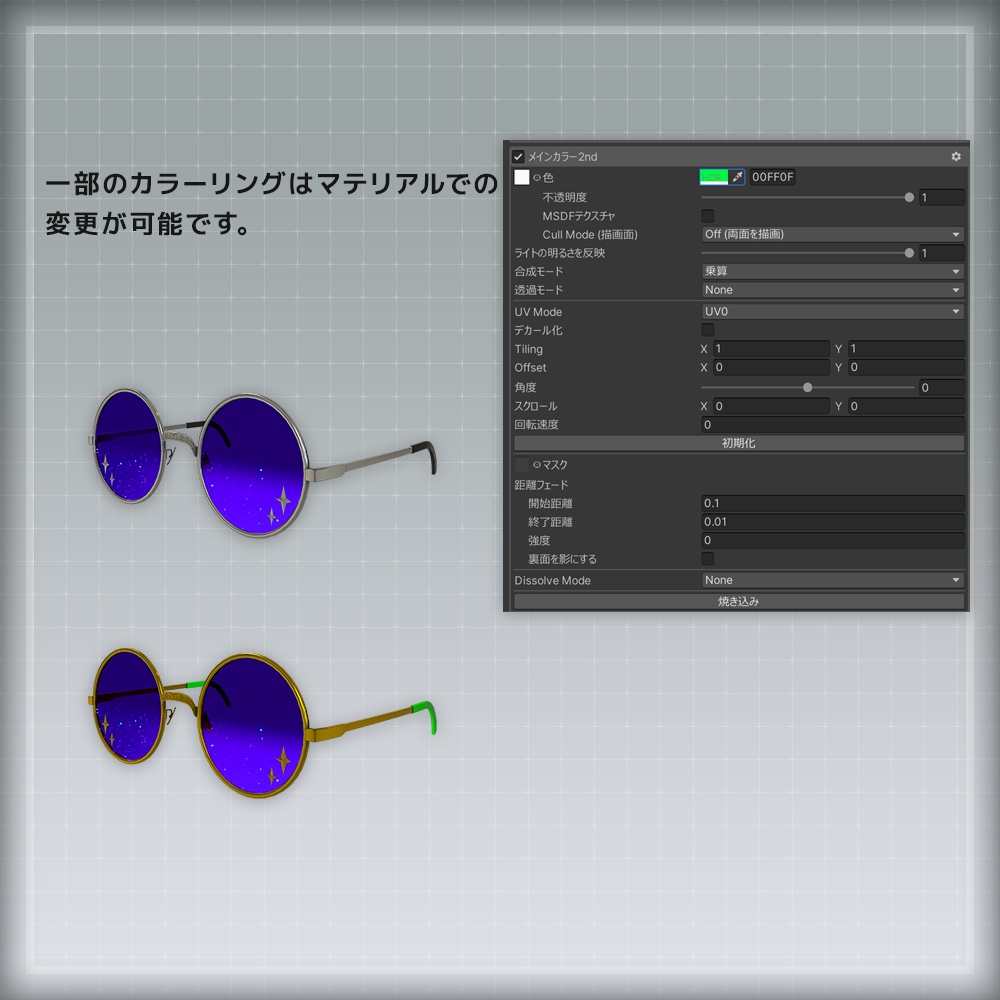Open the メインカラー2nd settings gear
Viewport: 1000px width, 1000px height.
tap(955, 156)
